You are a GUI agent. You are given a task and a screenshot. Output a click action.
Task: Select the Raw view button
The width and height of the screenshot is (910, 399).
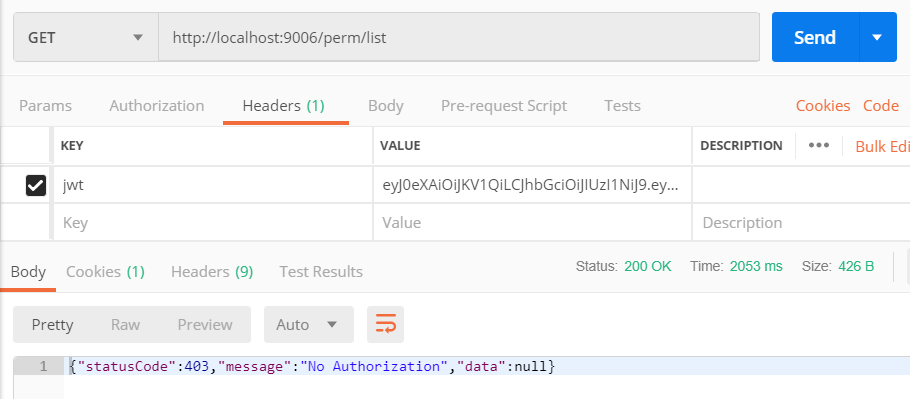point(125,324)
